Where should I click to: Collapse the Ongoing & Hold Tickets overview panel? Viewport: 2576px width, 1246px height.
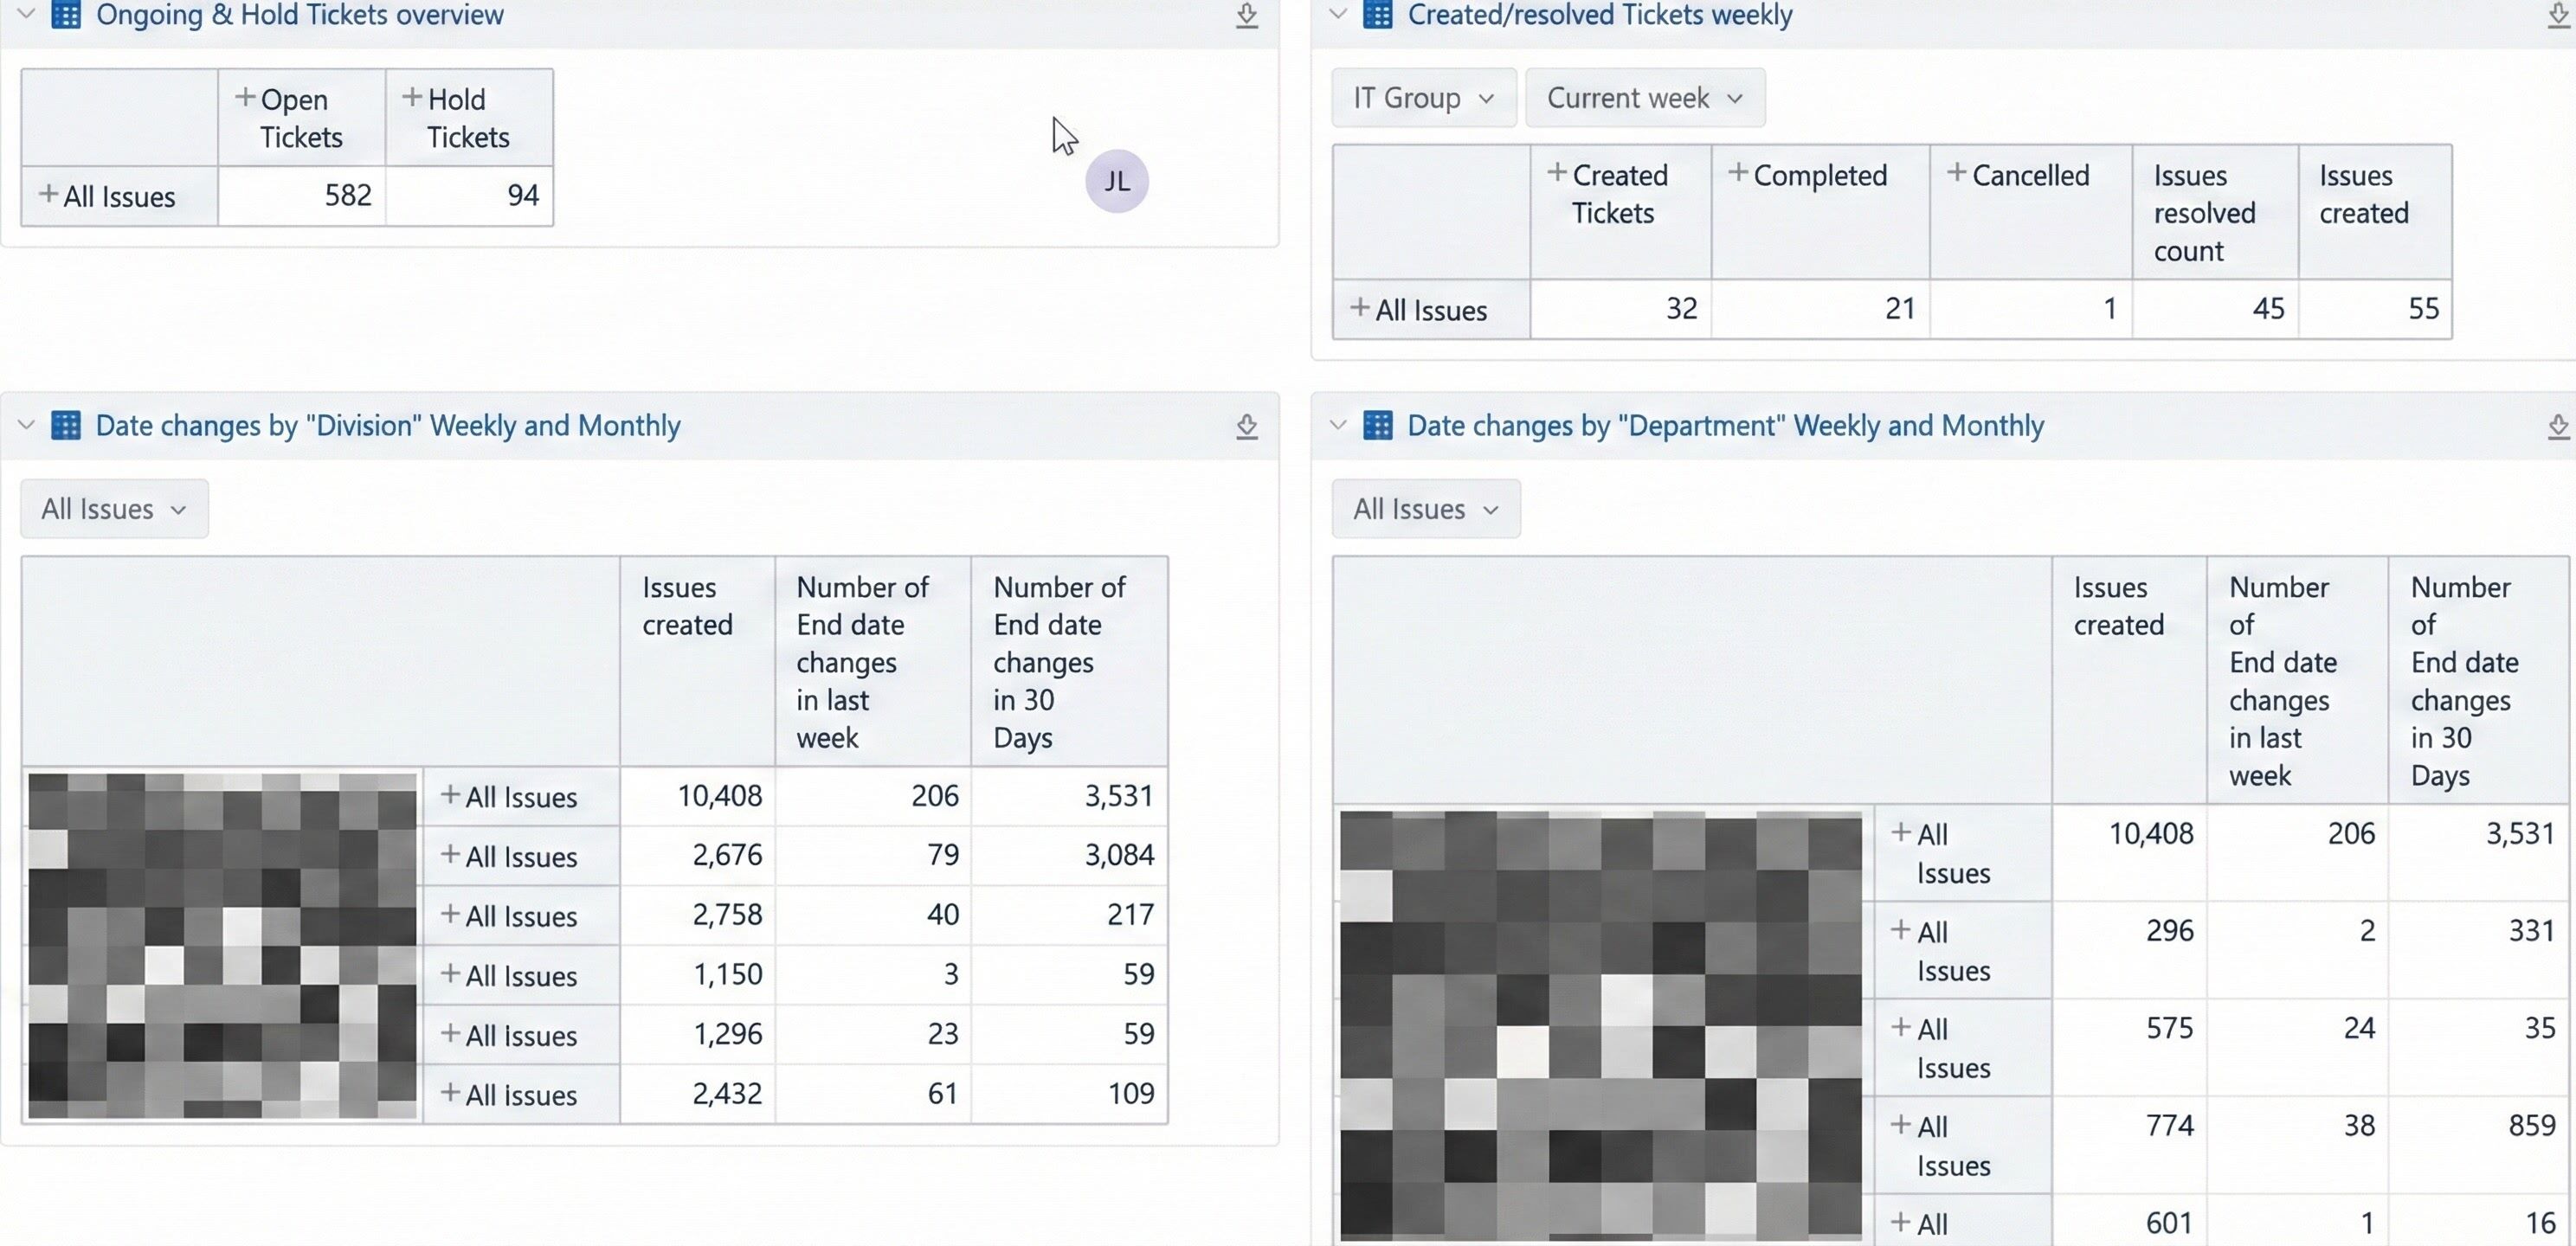pos(27,14)
